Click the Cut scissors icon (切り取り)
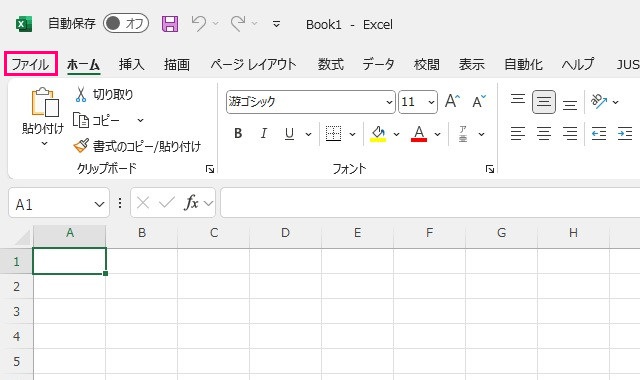 [80, 94]
